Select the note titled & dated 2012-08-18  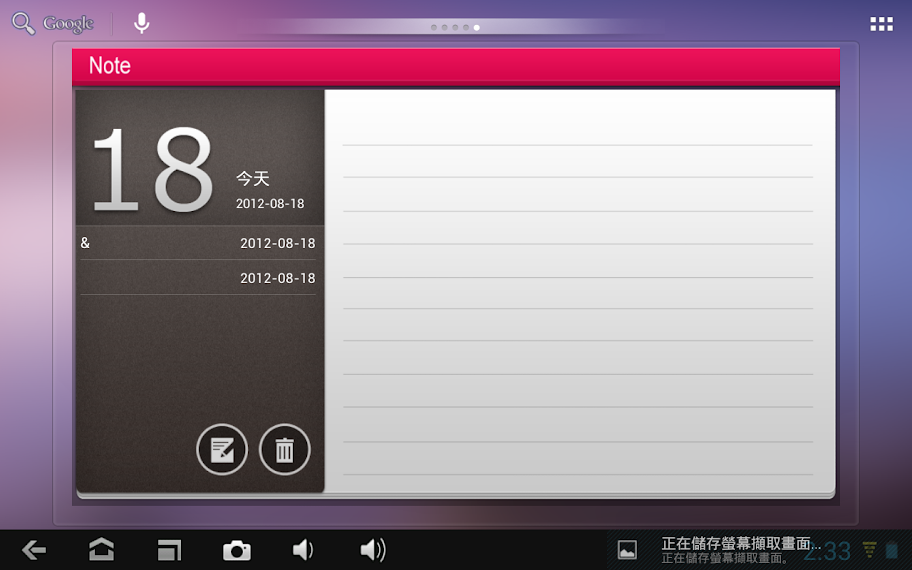[198, 243]
